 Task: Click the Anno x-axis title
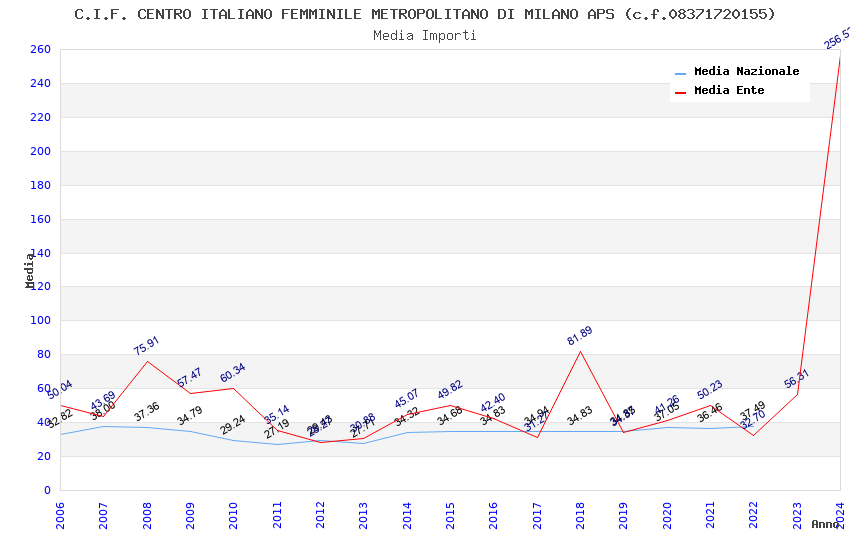tap(825, 524)
